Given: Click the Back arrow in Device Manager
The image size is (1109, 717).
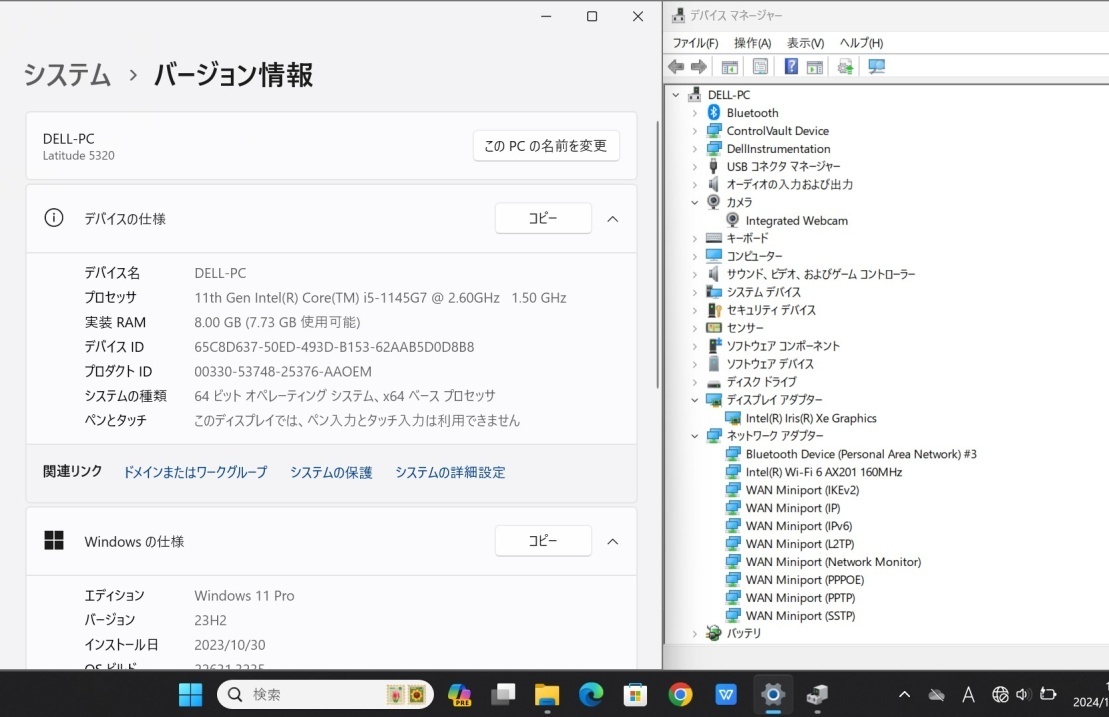Looking at the screenshot, I should coord(676,66).
